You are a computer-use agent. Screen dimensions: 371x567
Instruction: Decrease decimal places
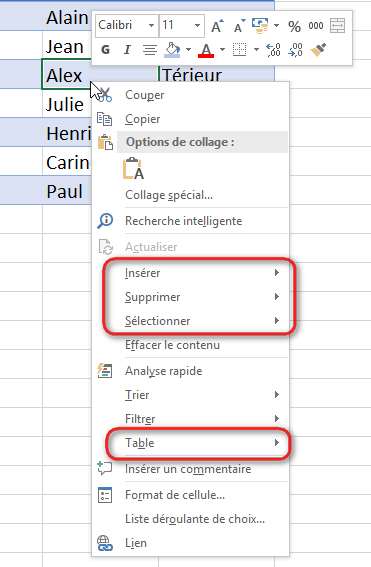(295, 50)
